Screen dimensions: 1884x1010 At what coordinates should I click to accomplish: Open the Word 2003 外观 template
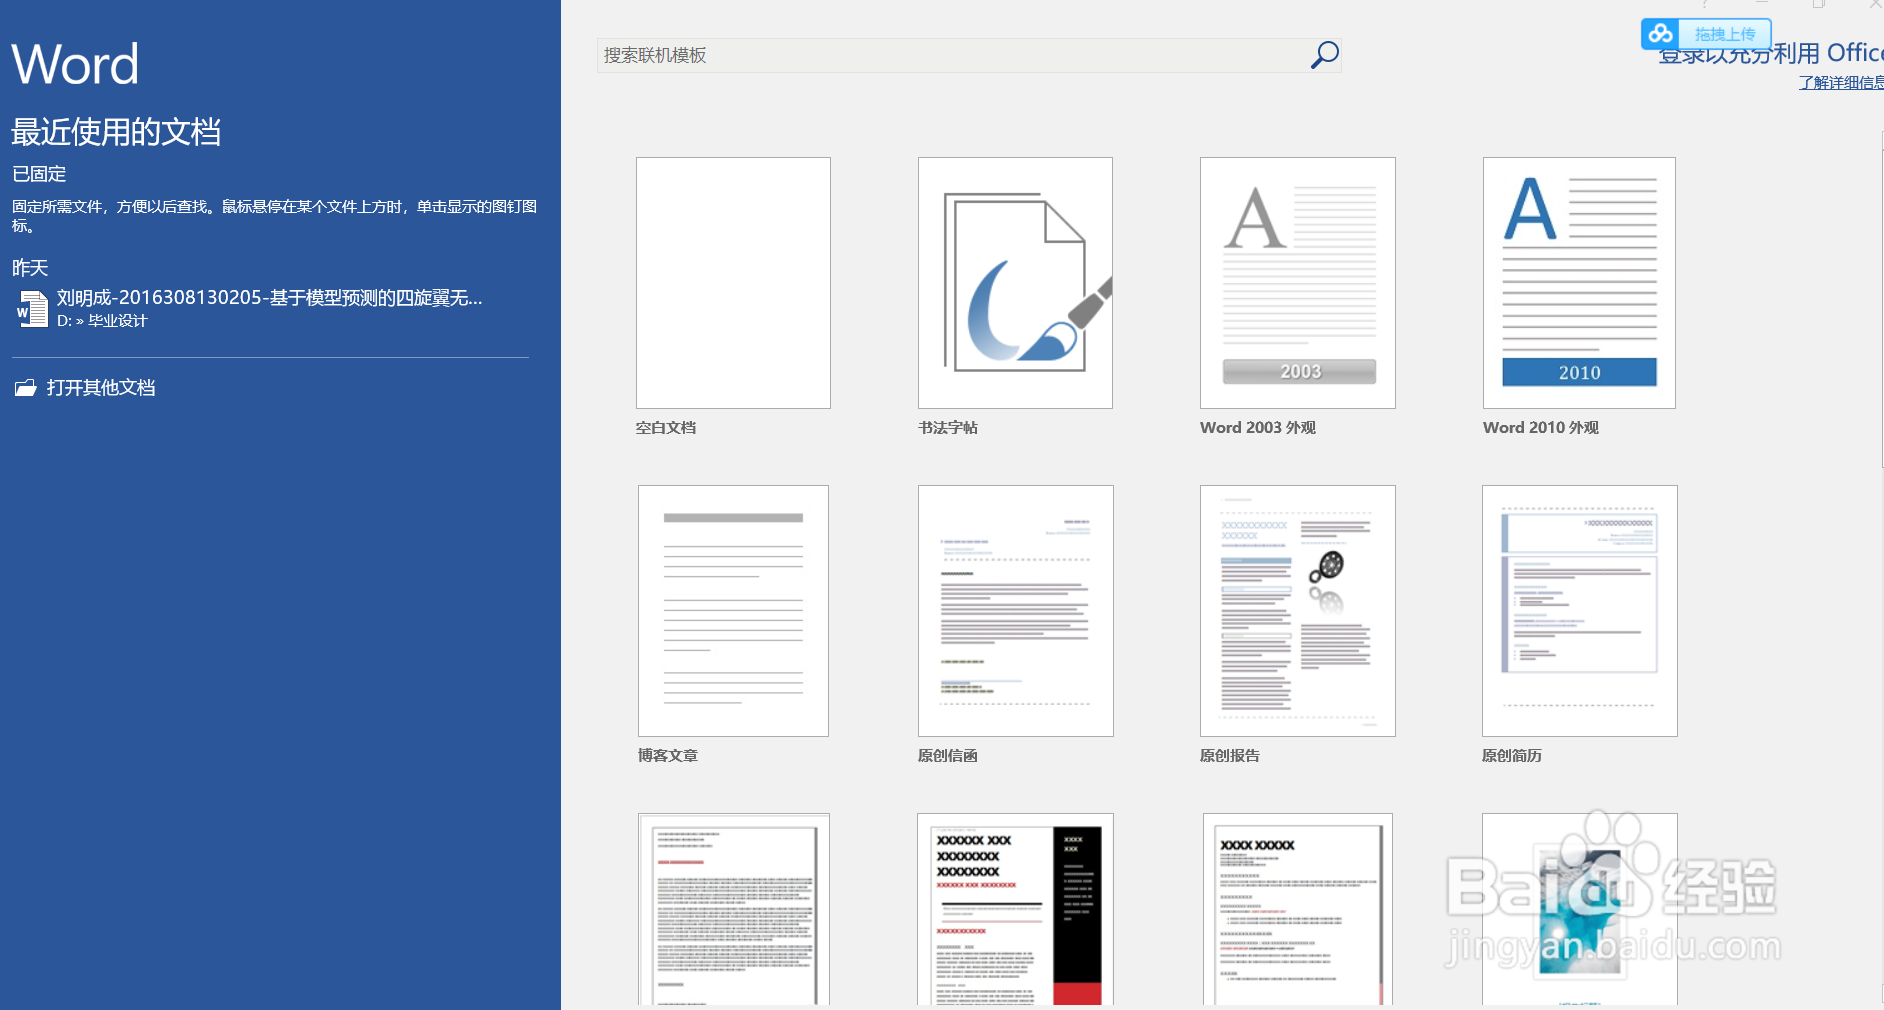click(1297, 283)
